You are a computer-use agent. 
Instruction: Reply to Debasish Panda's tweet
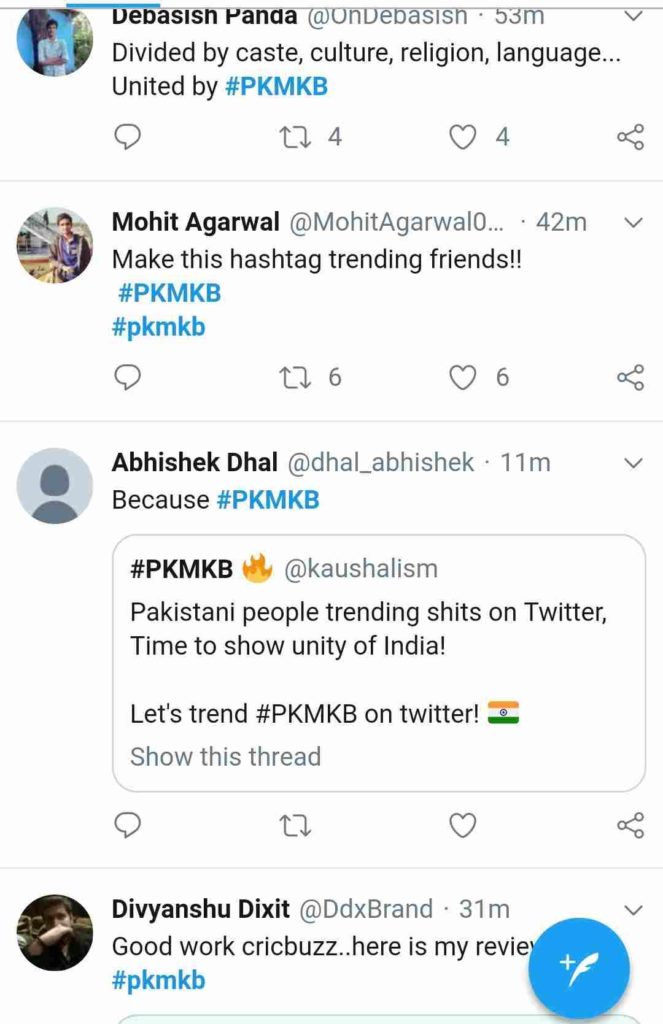tap(127, 136)
